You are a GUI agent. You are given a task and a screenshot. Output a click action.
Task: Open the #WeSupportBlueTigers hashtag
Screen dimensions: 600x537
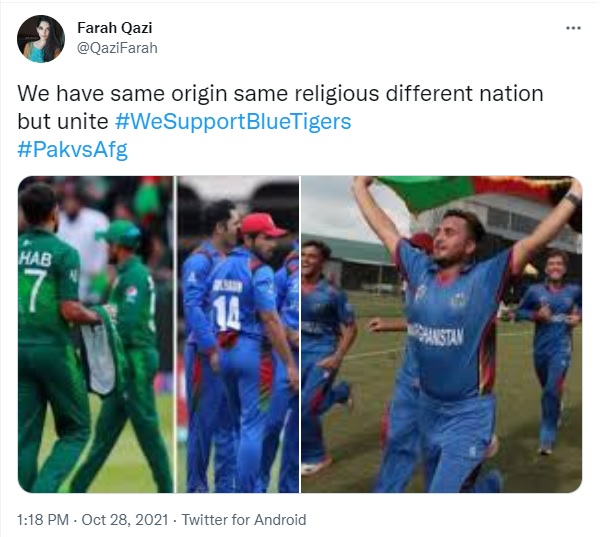point(233,122)
